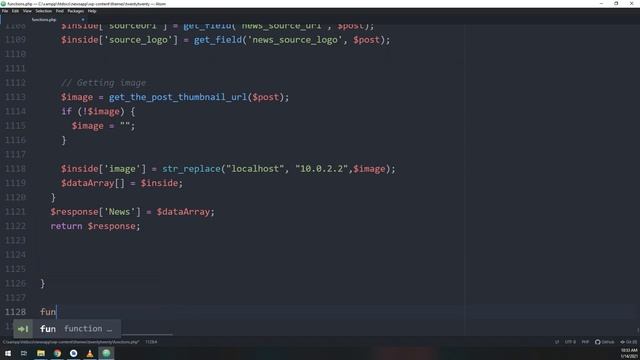
Task: Open VLC media player from the taskbar
Action: click(x=90, y=353)
